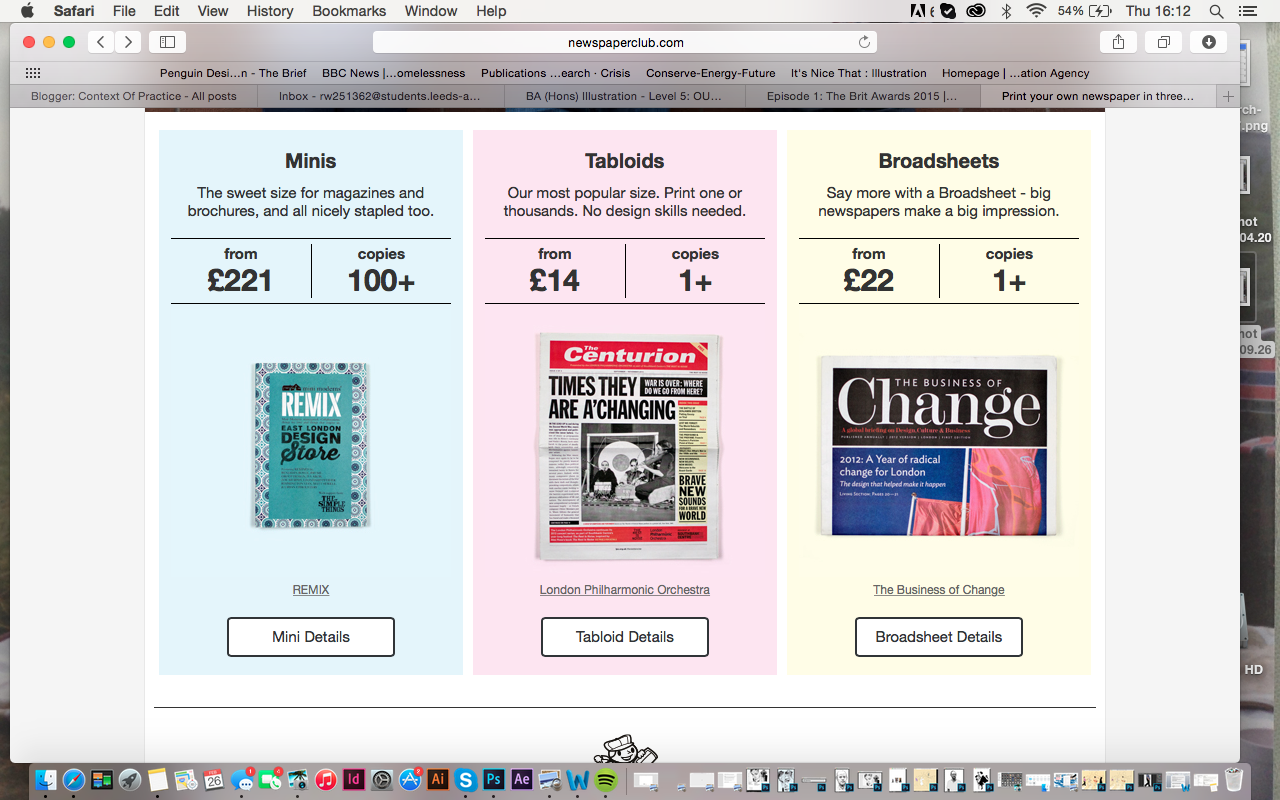Launch After Effects from the Dock
This screenshot has height=800, width=1280.
521,780
